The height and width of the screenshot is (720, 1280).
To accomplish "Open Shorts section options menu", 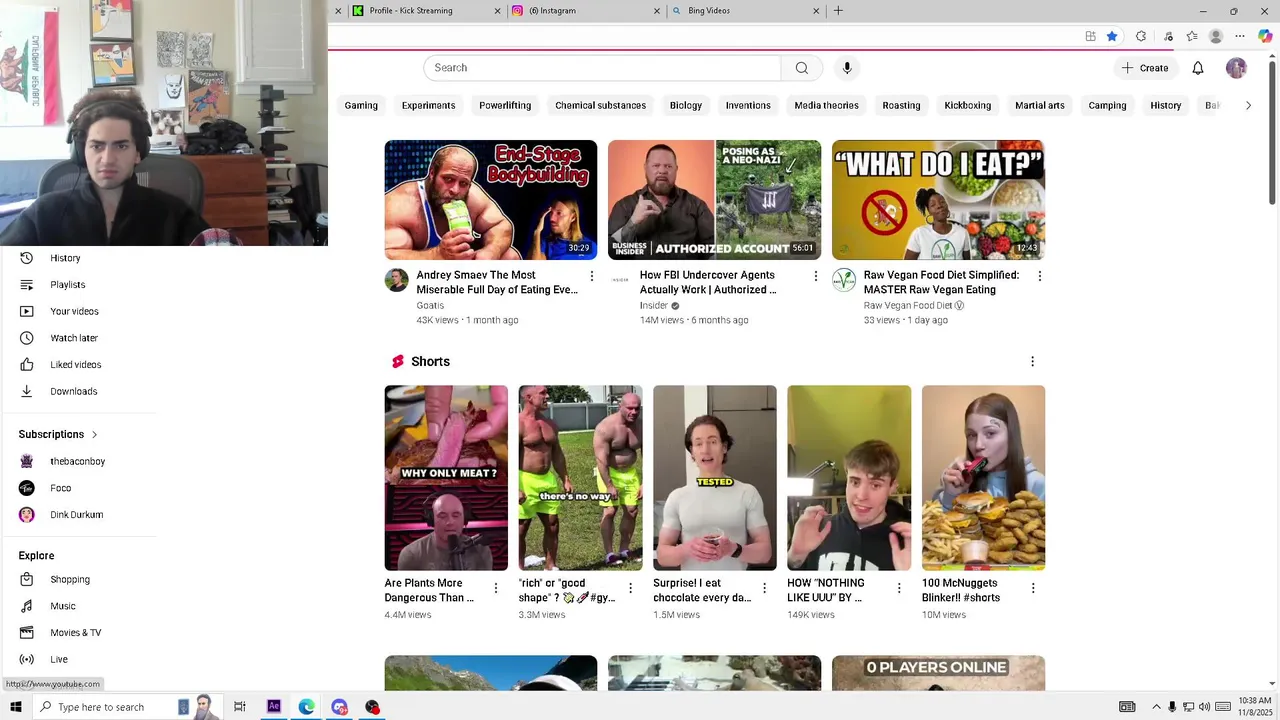I will 1032,362.
